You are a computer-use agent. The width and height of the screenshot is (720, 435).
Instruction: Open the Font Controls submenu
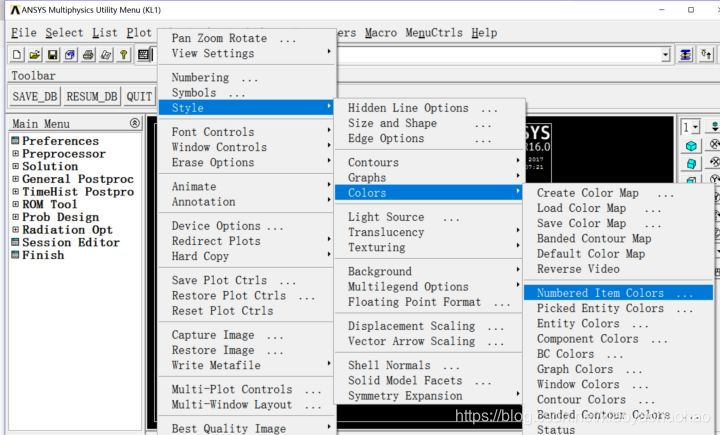(x=247, y=132)
